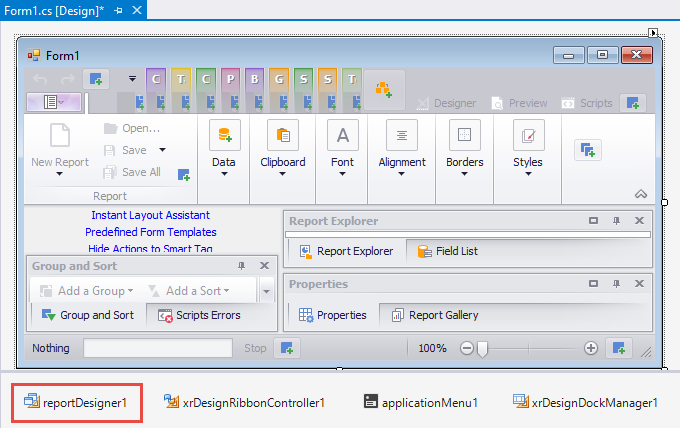Click the status bar text field
The height and width of the screenshot is (428, 680).
[160, 348]
